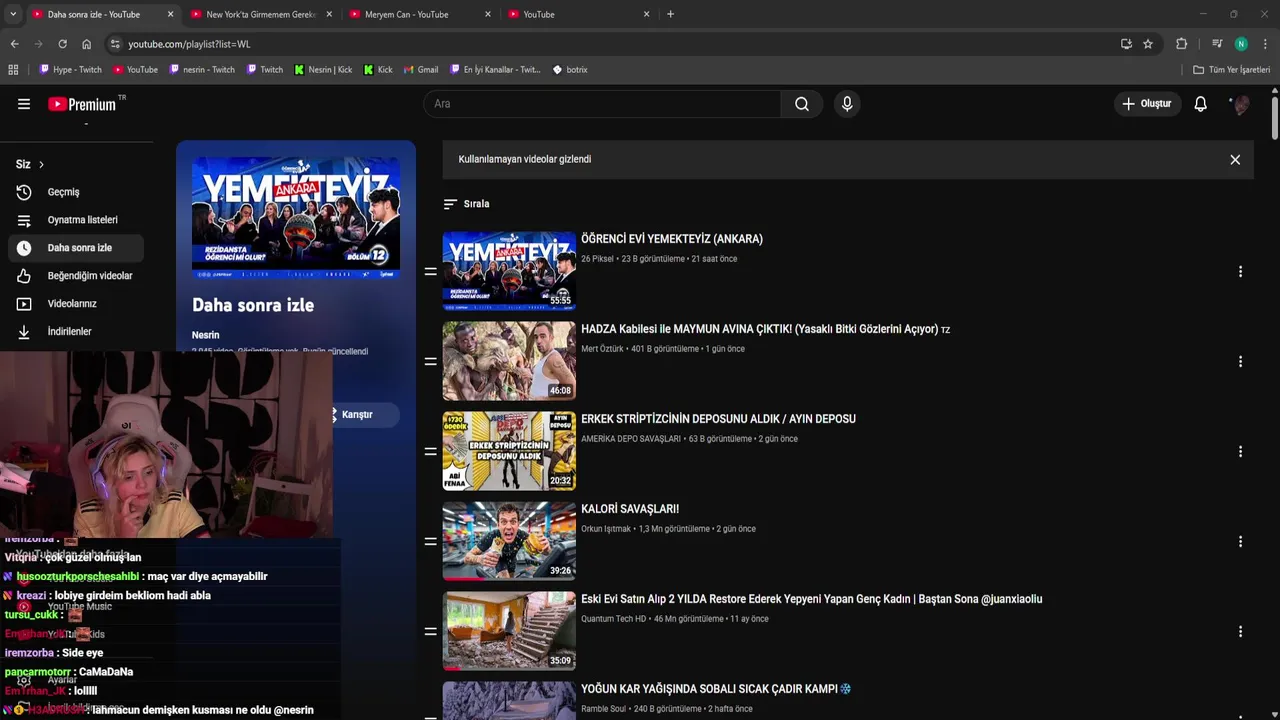Open İndirilenler in sidebar
Screen dimensions: 1280x720
[x=76, y=332]
